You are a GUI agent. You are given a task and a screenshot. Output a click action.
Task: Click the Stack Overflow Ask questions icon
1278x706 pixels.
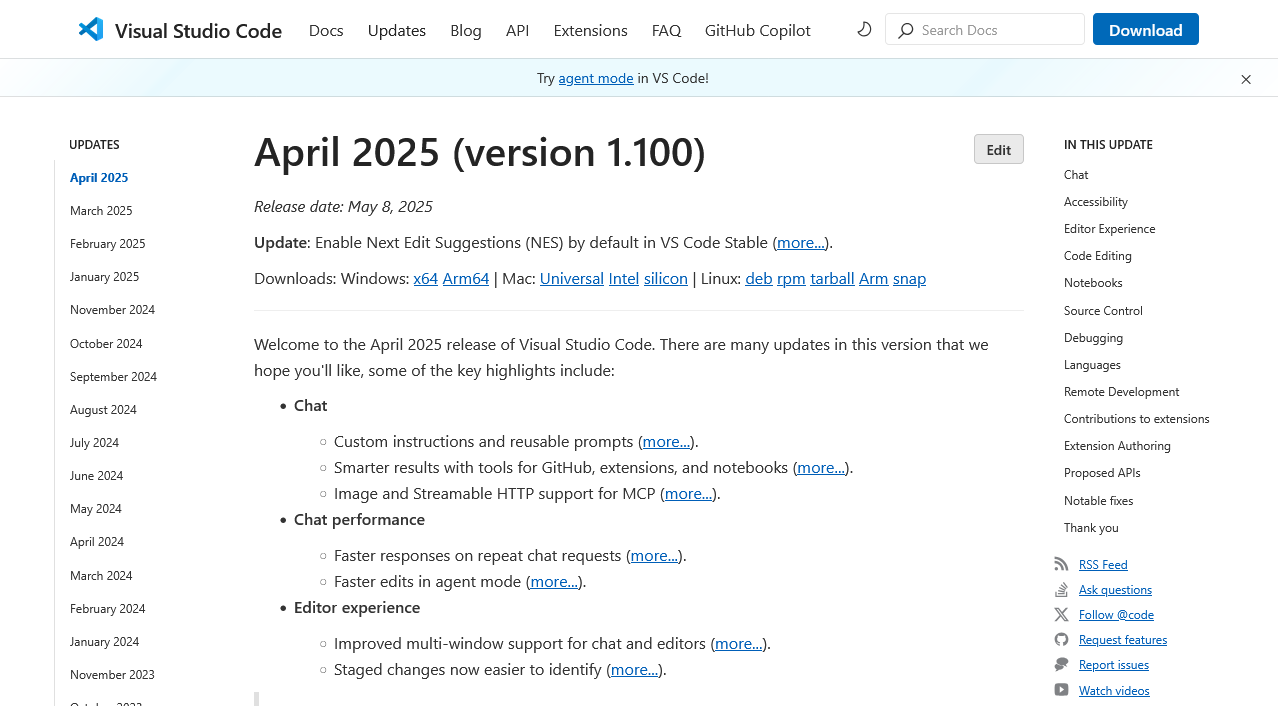tap(1061, 590)
